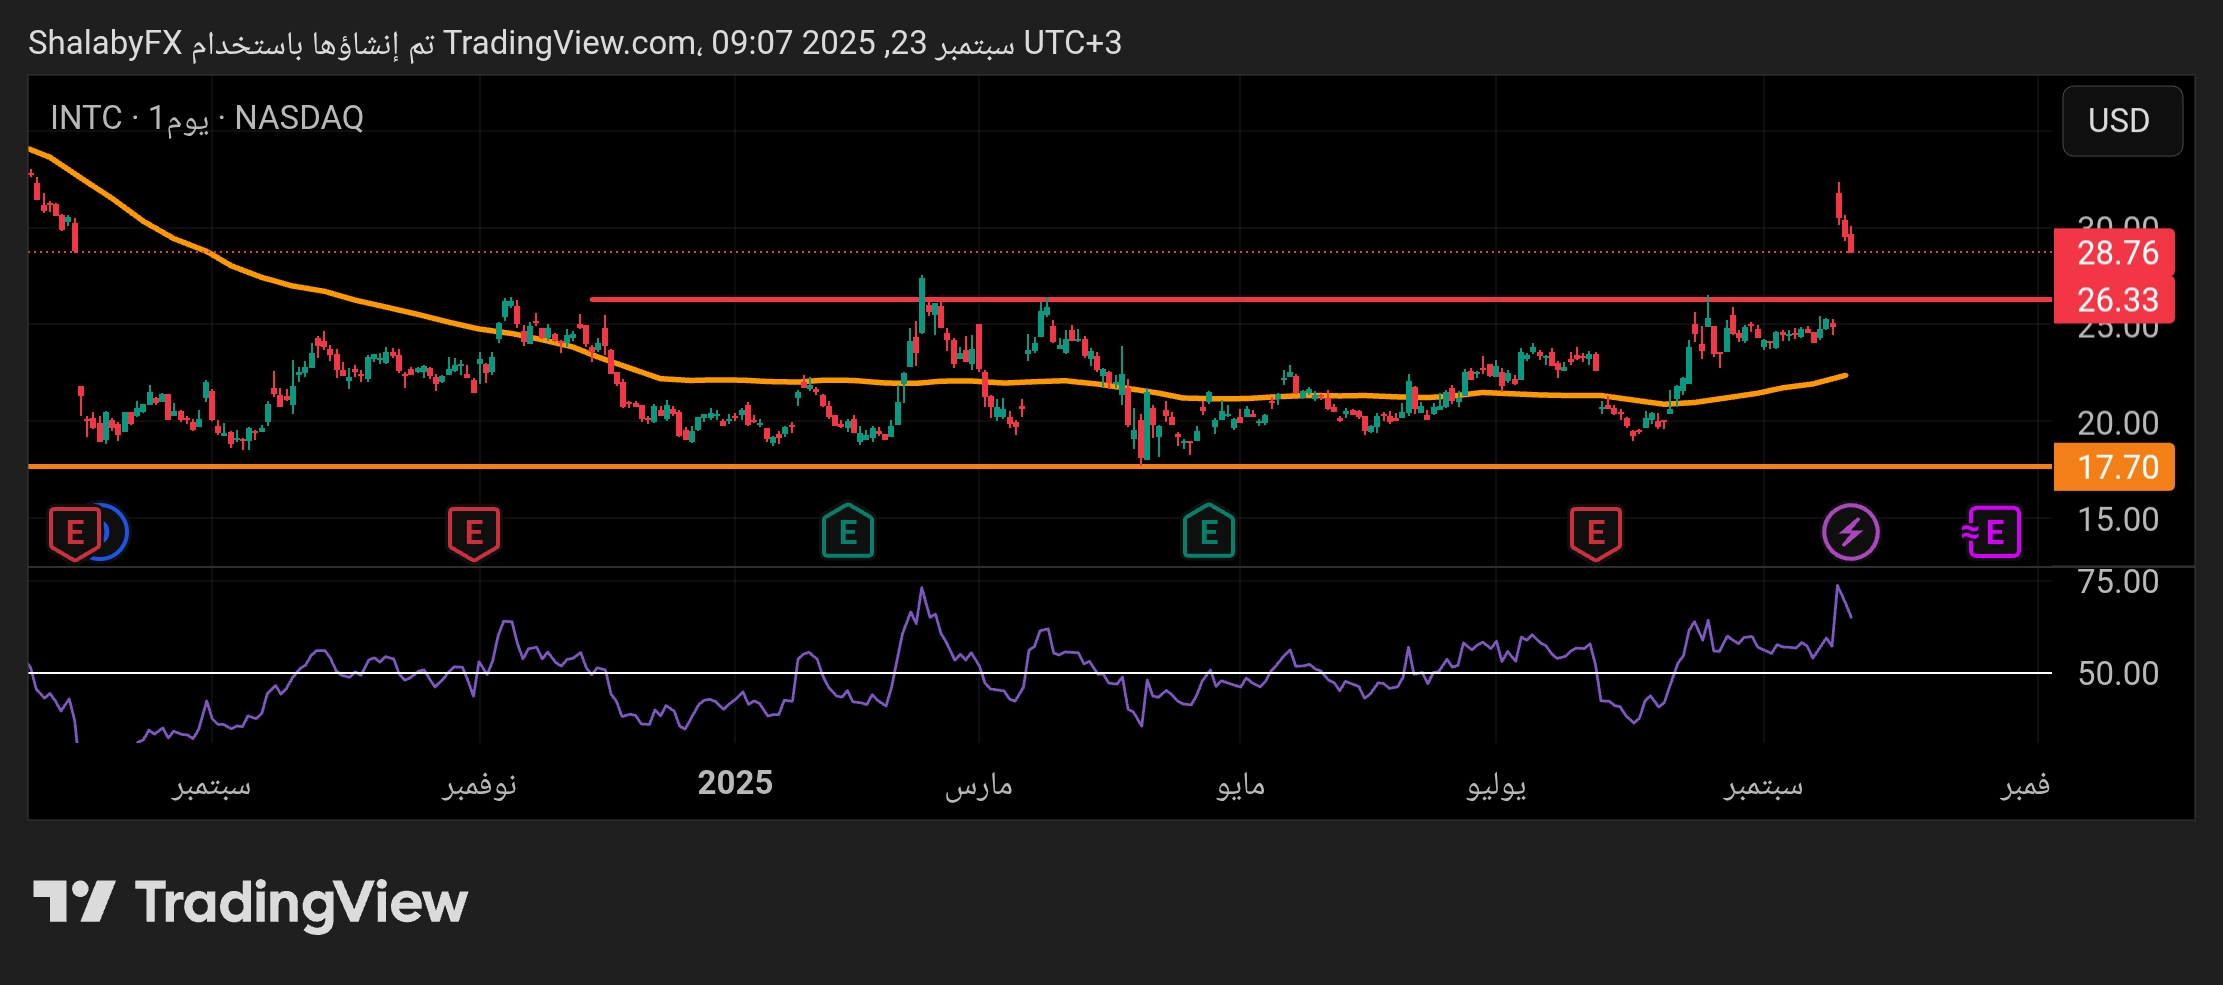Image resolution: width=2223 pixels, height=985 pixels.
Task: Click the red 26.33 resistance price label
Action: [2114, 299]
